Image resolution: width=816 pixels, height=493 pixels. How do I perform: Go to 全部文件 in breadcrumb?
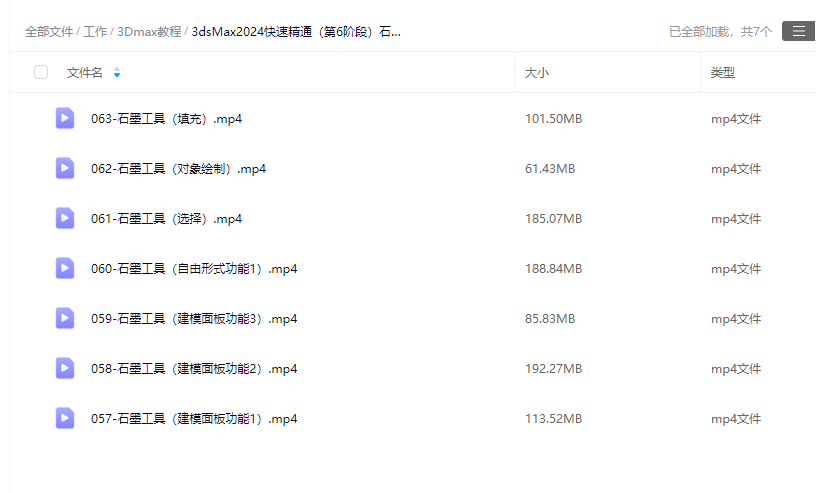click(48, 32)
